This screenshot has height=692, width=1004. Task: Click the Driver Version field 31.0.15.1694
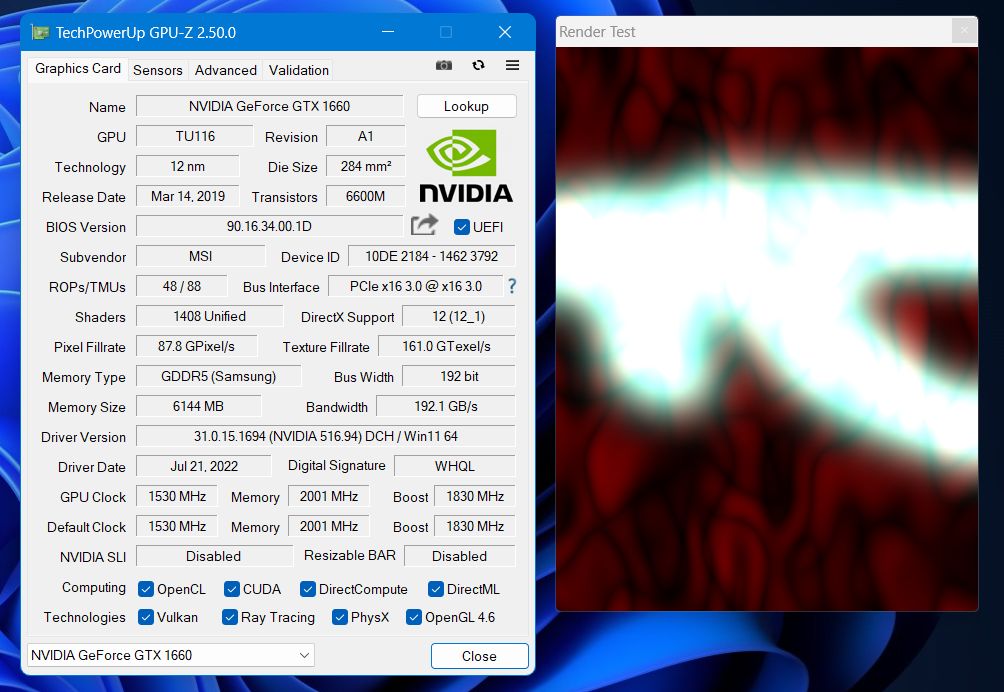325,436
